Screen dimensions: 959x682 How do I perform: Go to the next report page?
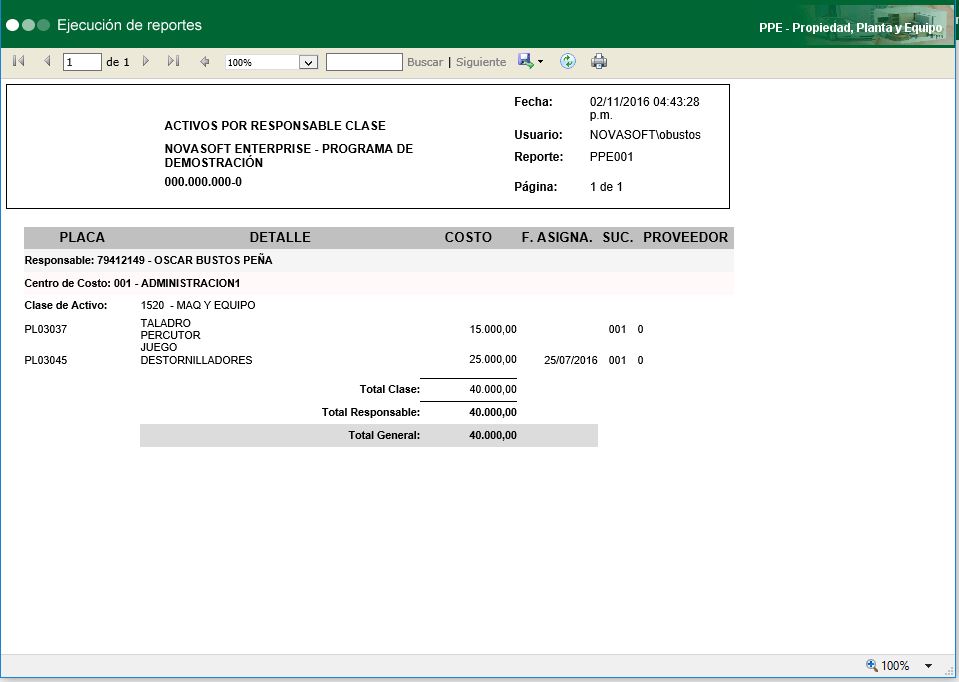(146, 61)
